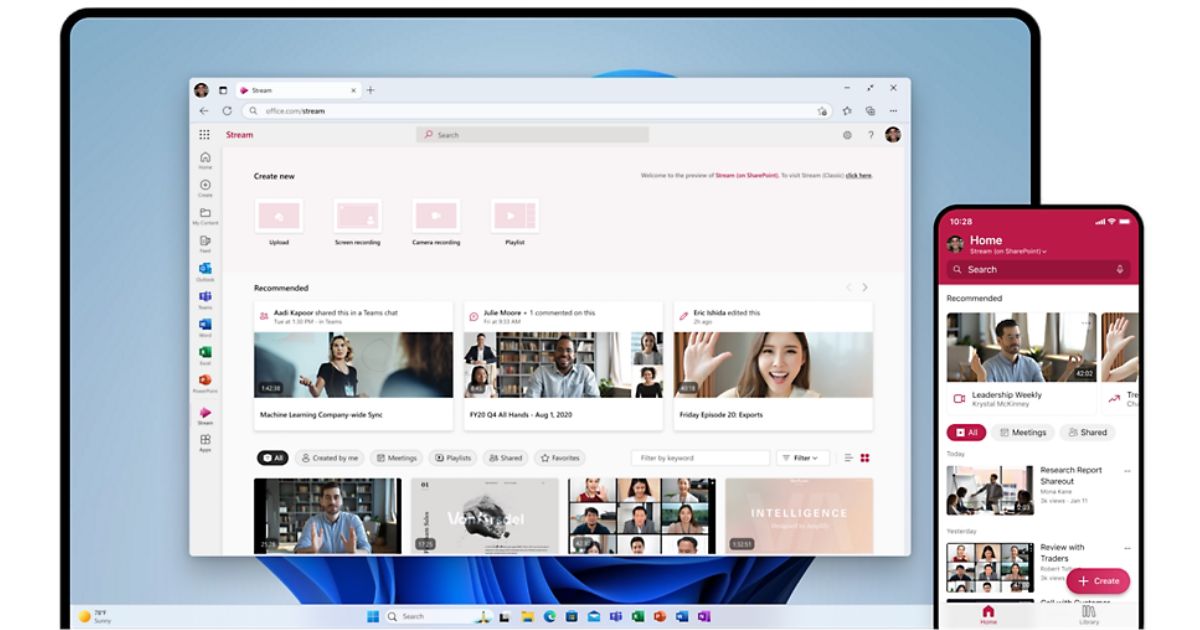Click the microphone icon in phone search bar
1200x630 pixels.
click(1120, 269)
